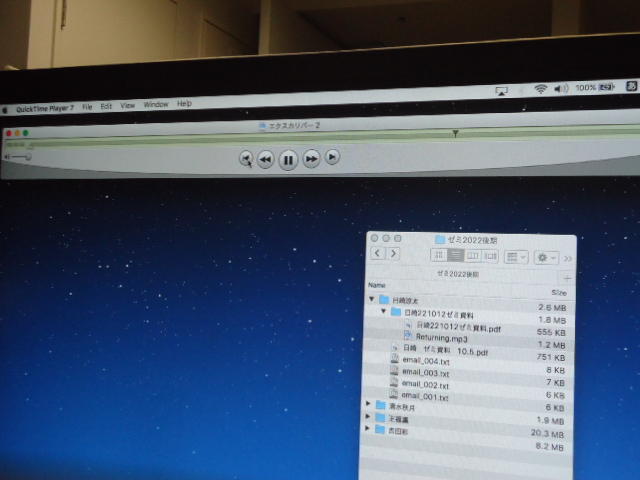Click the playhead marker on the QuickTime timeline
The height and width of the screenshot is (480, 640).
pos(456,133)
